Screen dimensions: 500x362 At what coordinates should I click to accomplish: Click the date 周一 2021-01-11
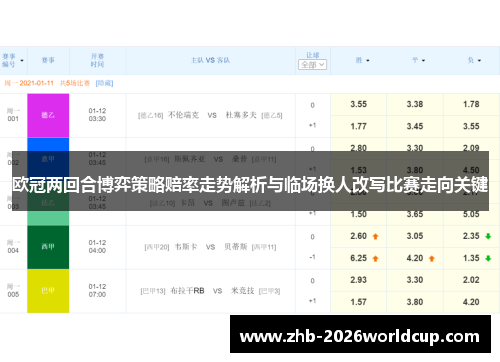coord(29,83)
